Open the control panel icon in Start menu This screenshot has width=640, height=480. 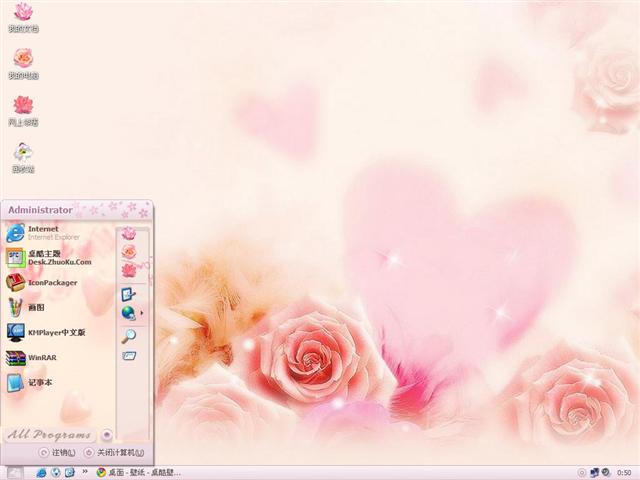128,294
